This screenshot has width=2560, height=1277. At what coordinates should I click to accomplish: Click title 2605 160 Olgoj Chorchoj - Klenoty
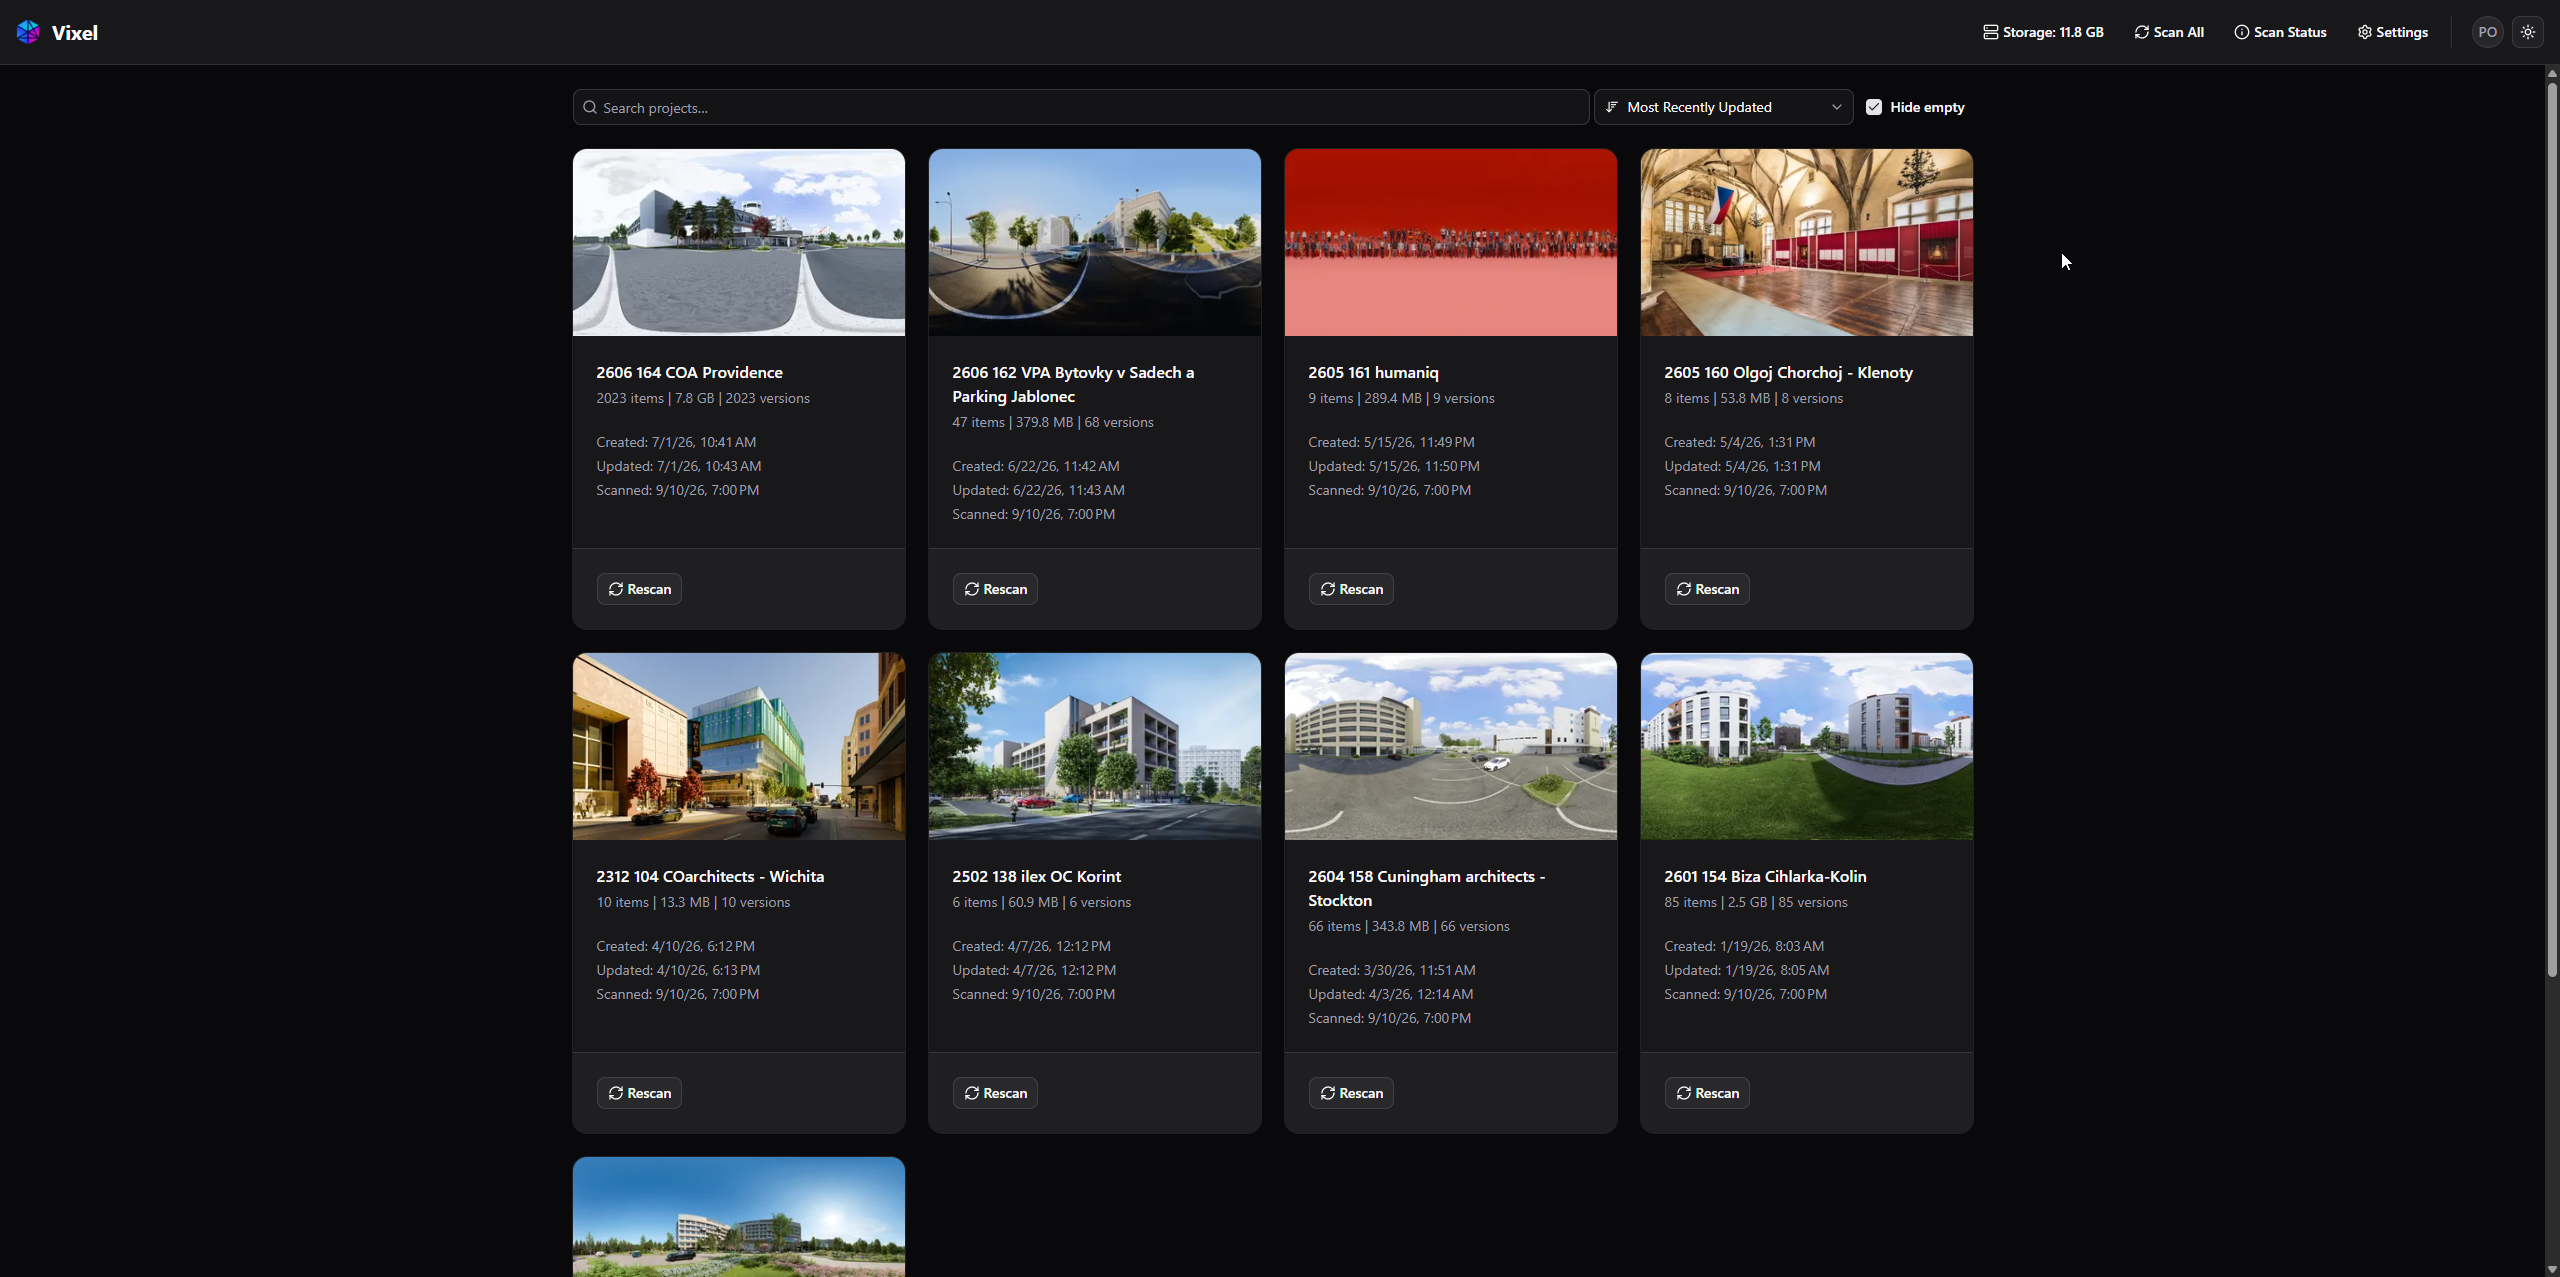coord(1788,372)
